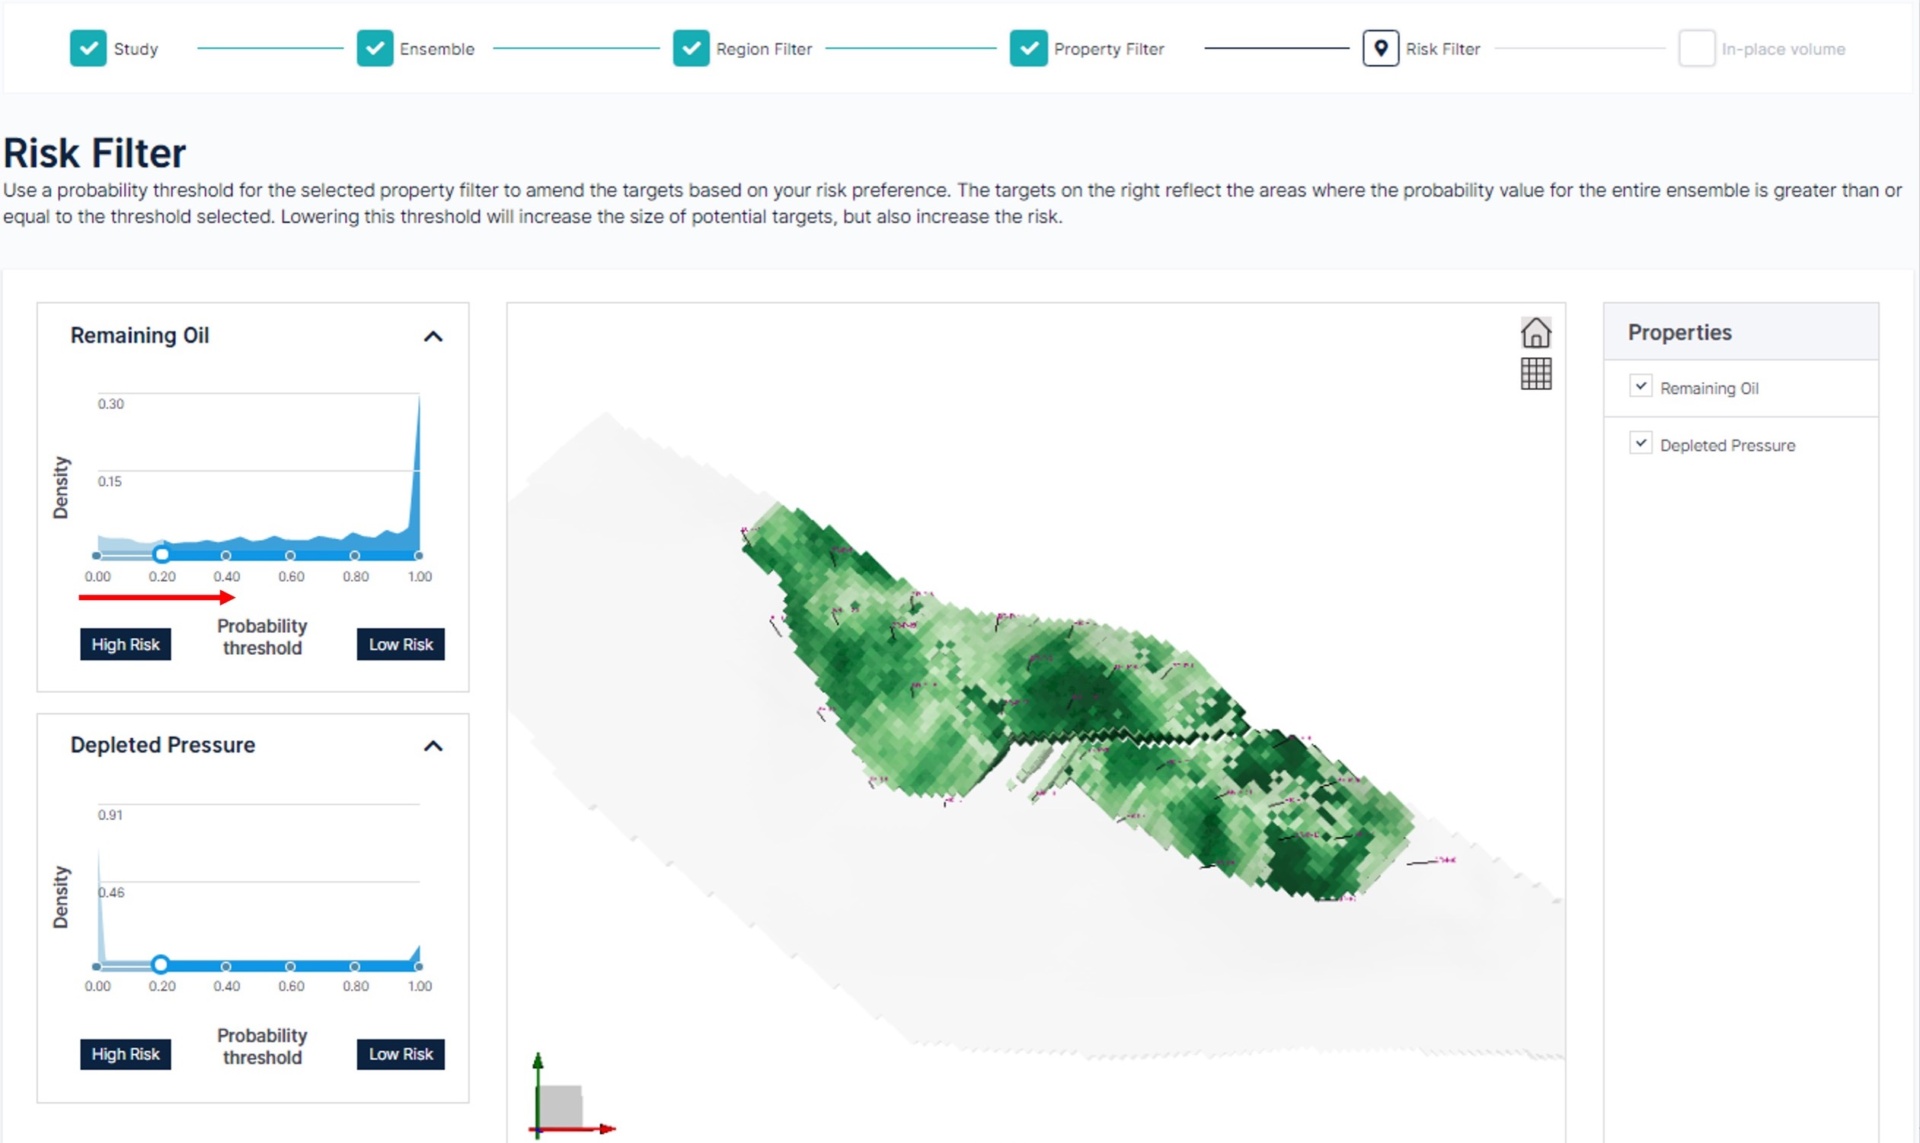Click the Study step checkmark icon
The width and height of the screenshot is (1920, 1143).
point(88,48)
